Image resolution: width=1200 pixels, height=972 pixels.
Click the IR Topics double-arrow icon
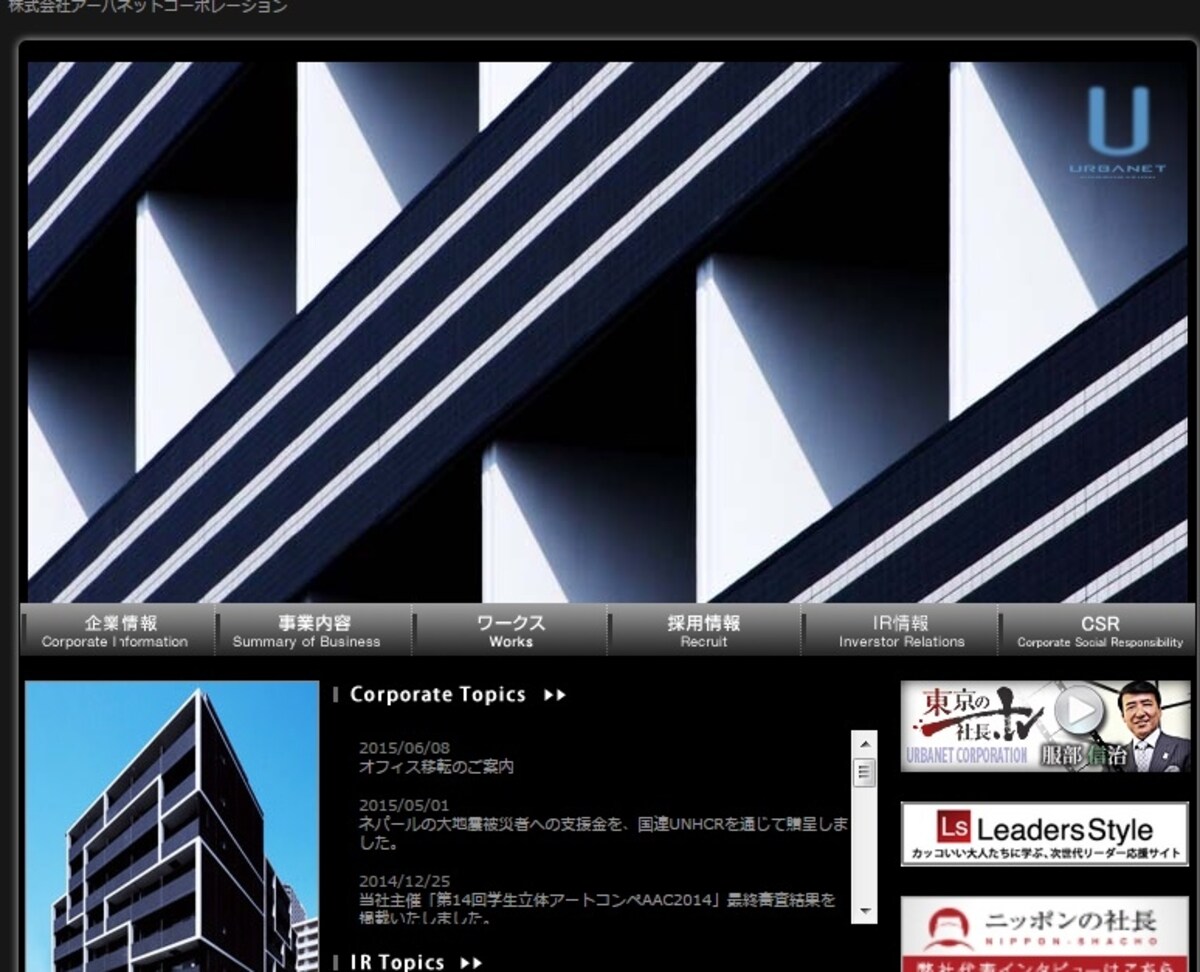point(471,963)
